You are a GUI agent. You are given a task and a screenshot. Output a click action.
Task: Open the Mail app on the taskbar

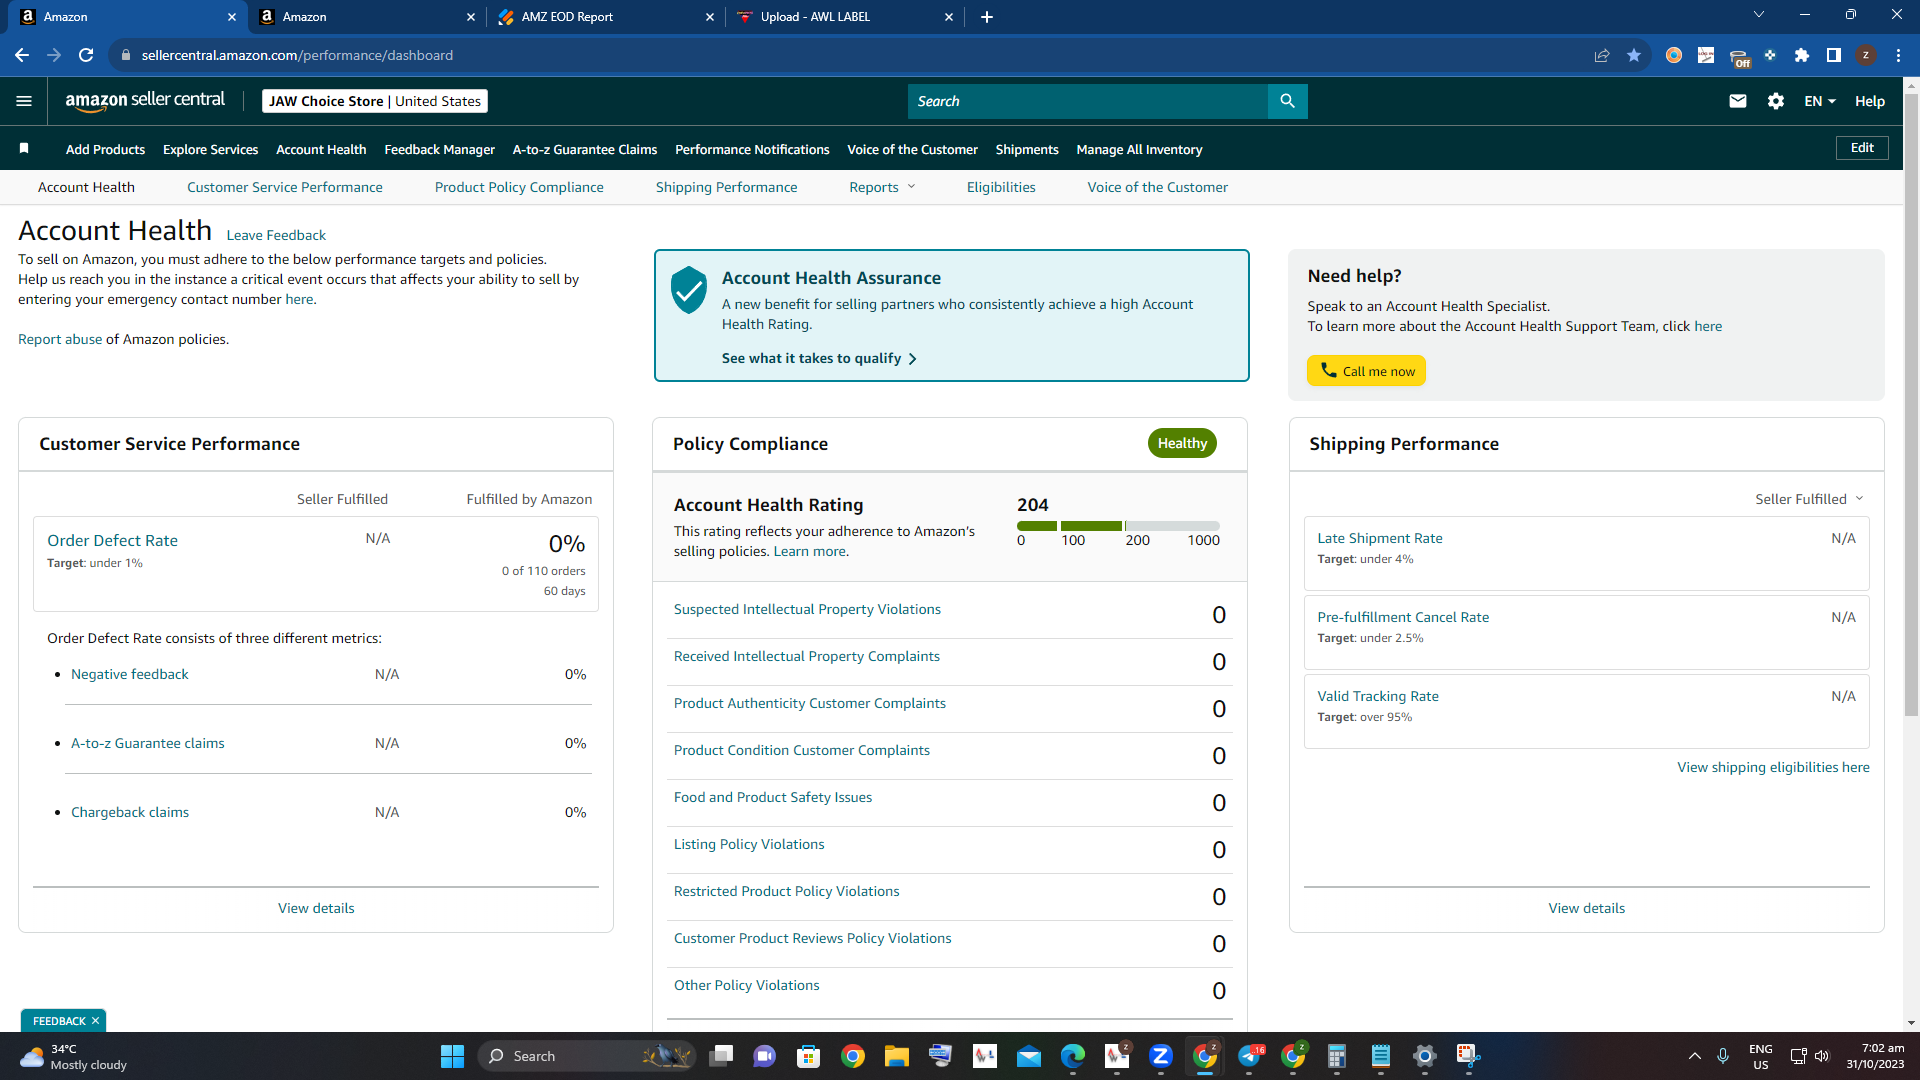point(1029,1056)
